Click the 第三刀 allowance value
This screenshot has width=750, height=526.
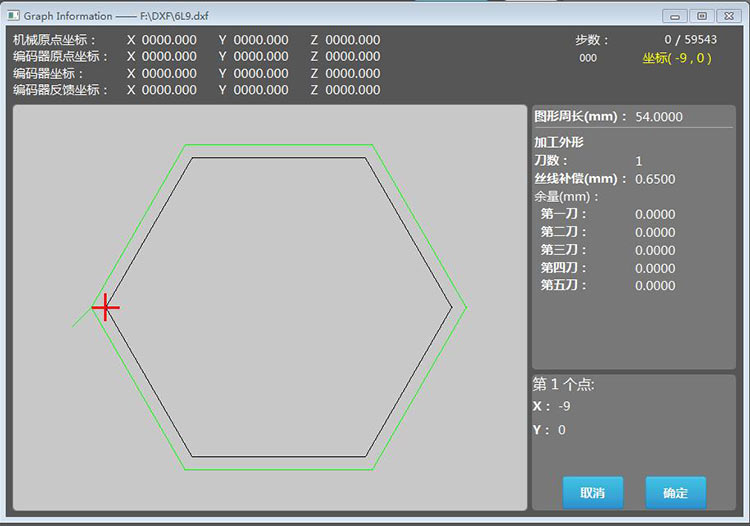655,250
